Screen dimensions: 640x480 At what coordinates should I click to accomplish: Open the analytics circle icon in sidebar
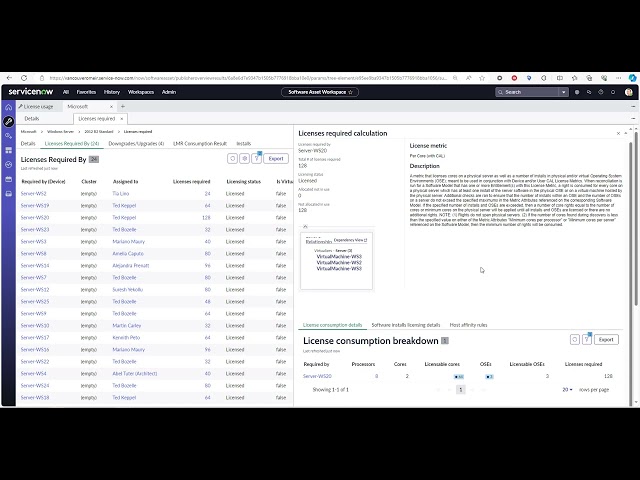click(x=9, y=164)
